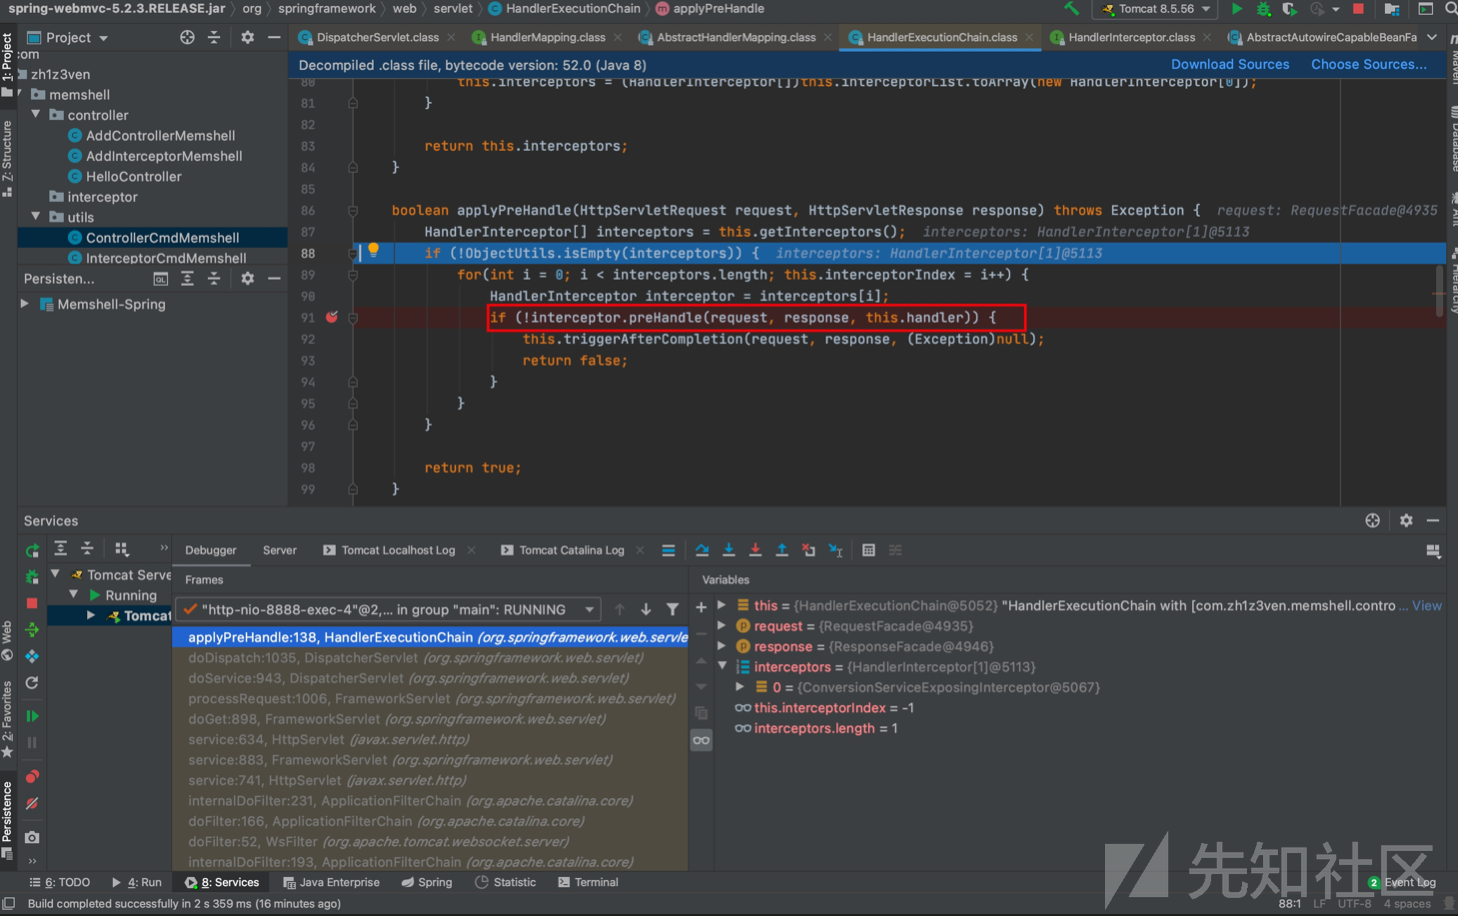The width and height of the screenshot is (1458, 916).
Task: Click the View link for 'this' variable
Action: coord(1427,605)
